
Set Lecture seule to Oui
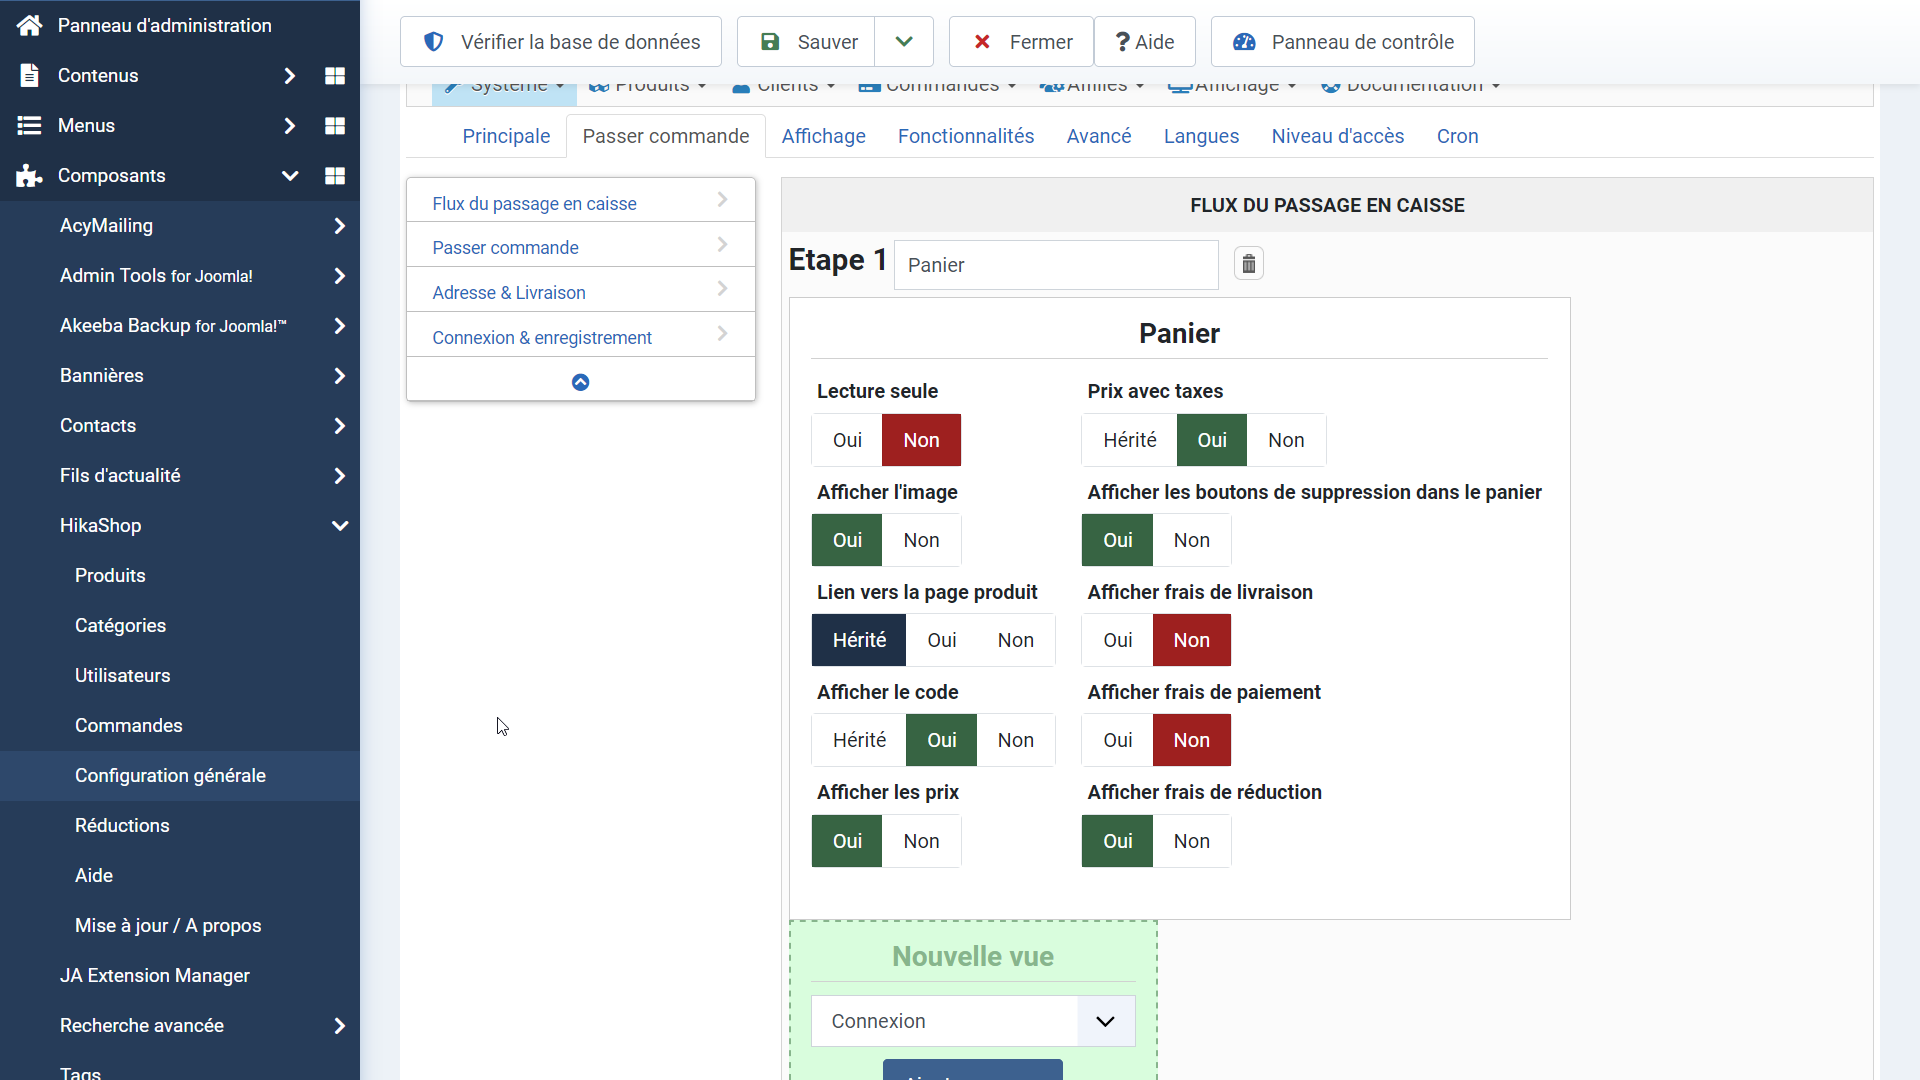[x=847, y=440]
